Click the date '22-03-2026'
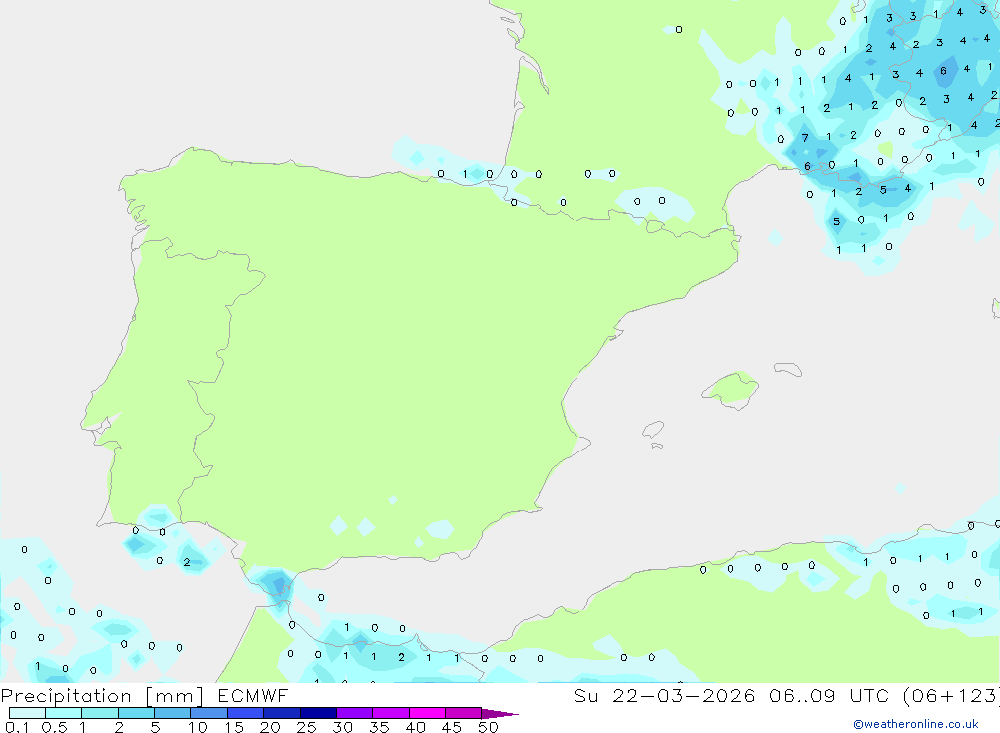 684,695
